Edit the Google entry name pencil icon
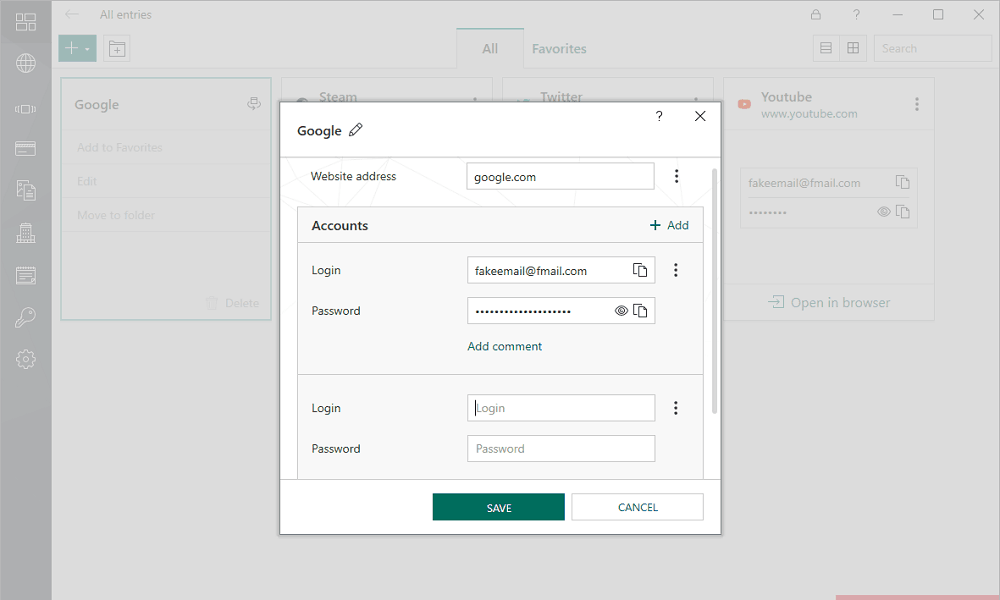1000x600 pixels. point(356,130)
